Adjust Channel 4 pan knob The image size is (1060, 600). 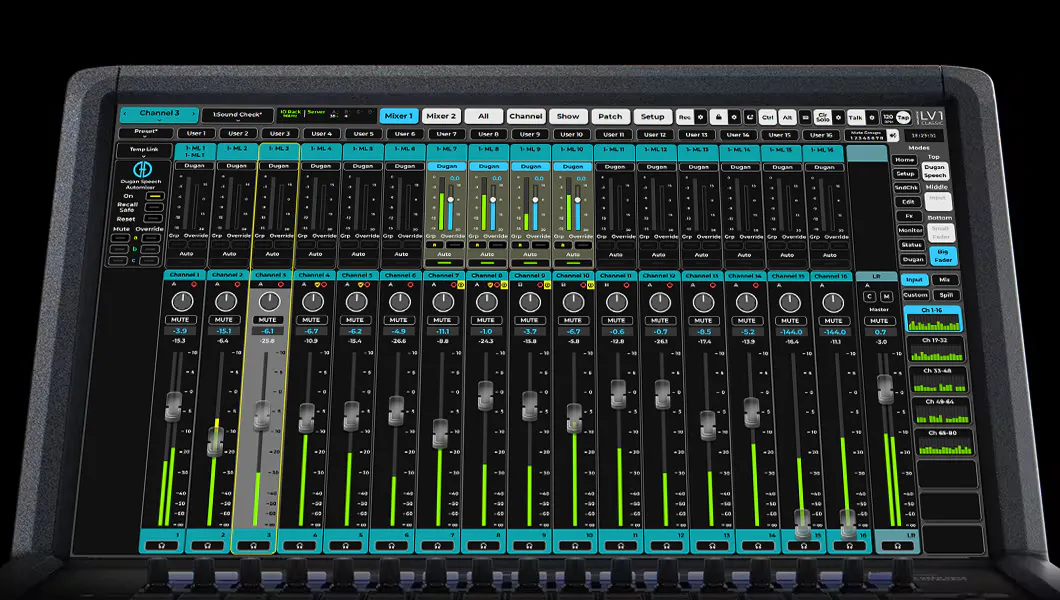coord(312,301)
